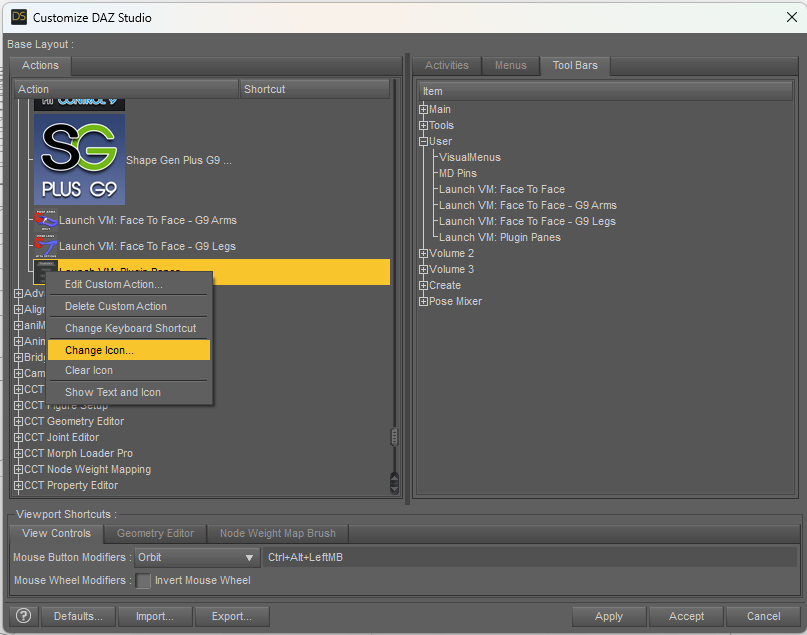Click the Accept button
Viewport: 807px width, 635px height.
pos(686,616)
